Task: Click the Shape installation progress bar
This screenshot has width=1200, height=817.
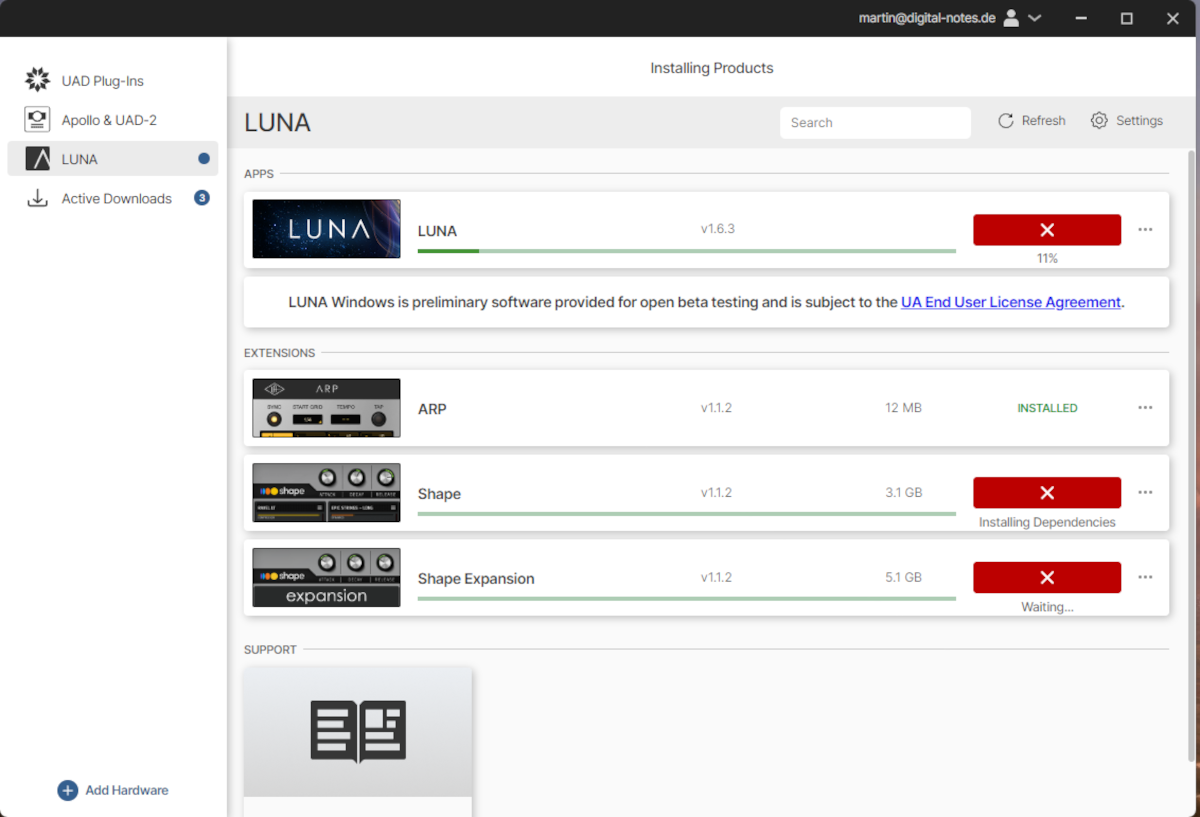Action: tap(686, 514)
